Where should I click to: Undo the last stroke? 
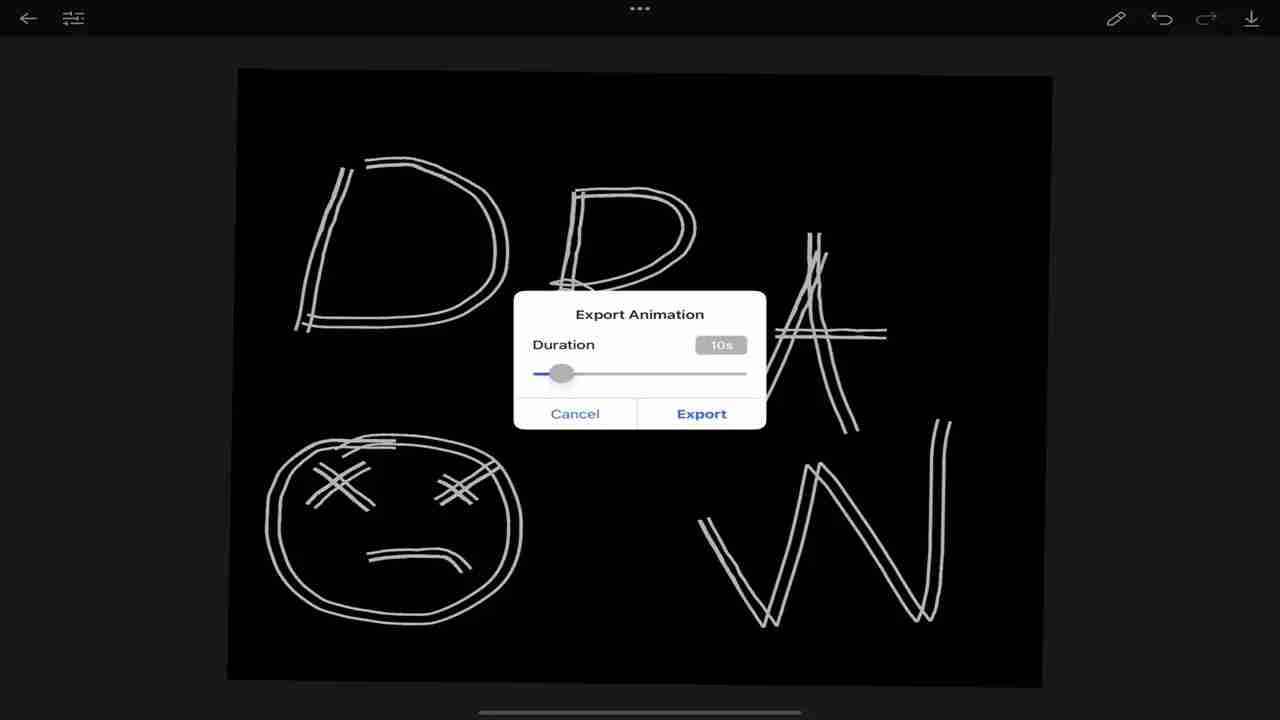pyautogui.click(x=1161, y=18)
